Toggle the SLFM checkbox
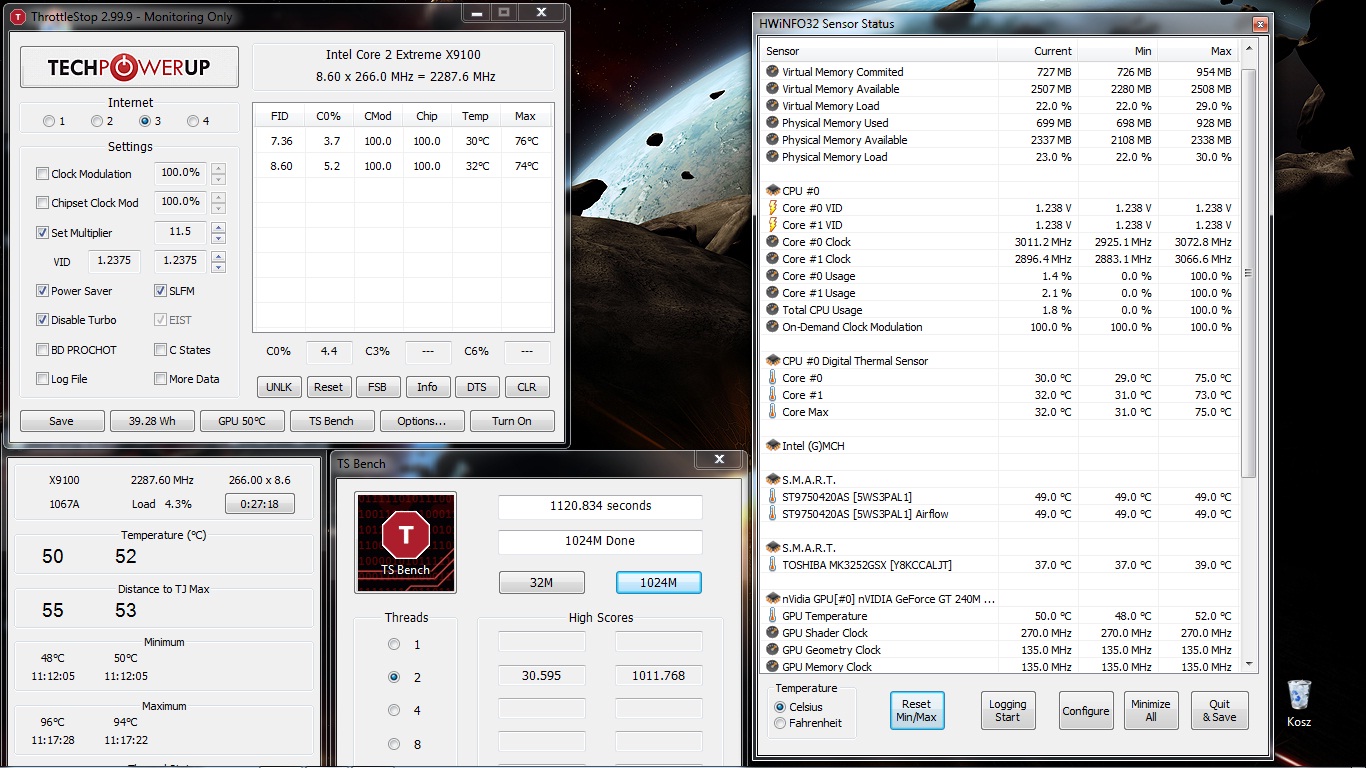The width and height of the screenshot is (1366, 768). 160,291
